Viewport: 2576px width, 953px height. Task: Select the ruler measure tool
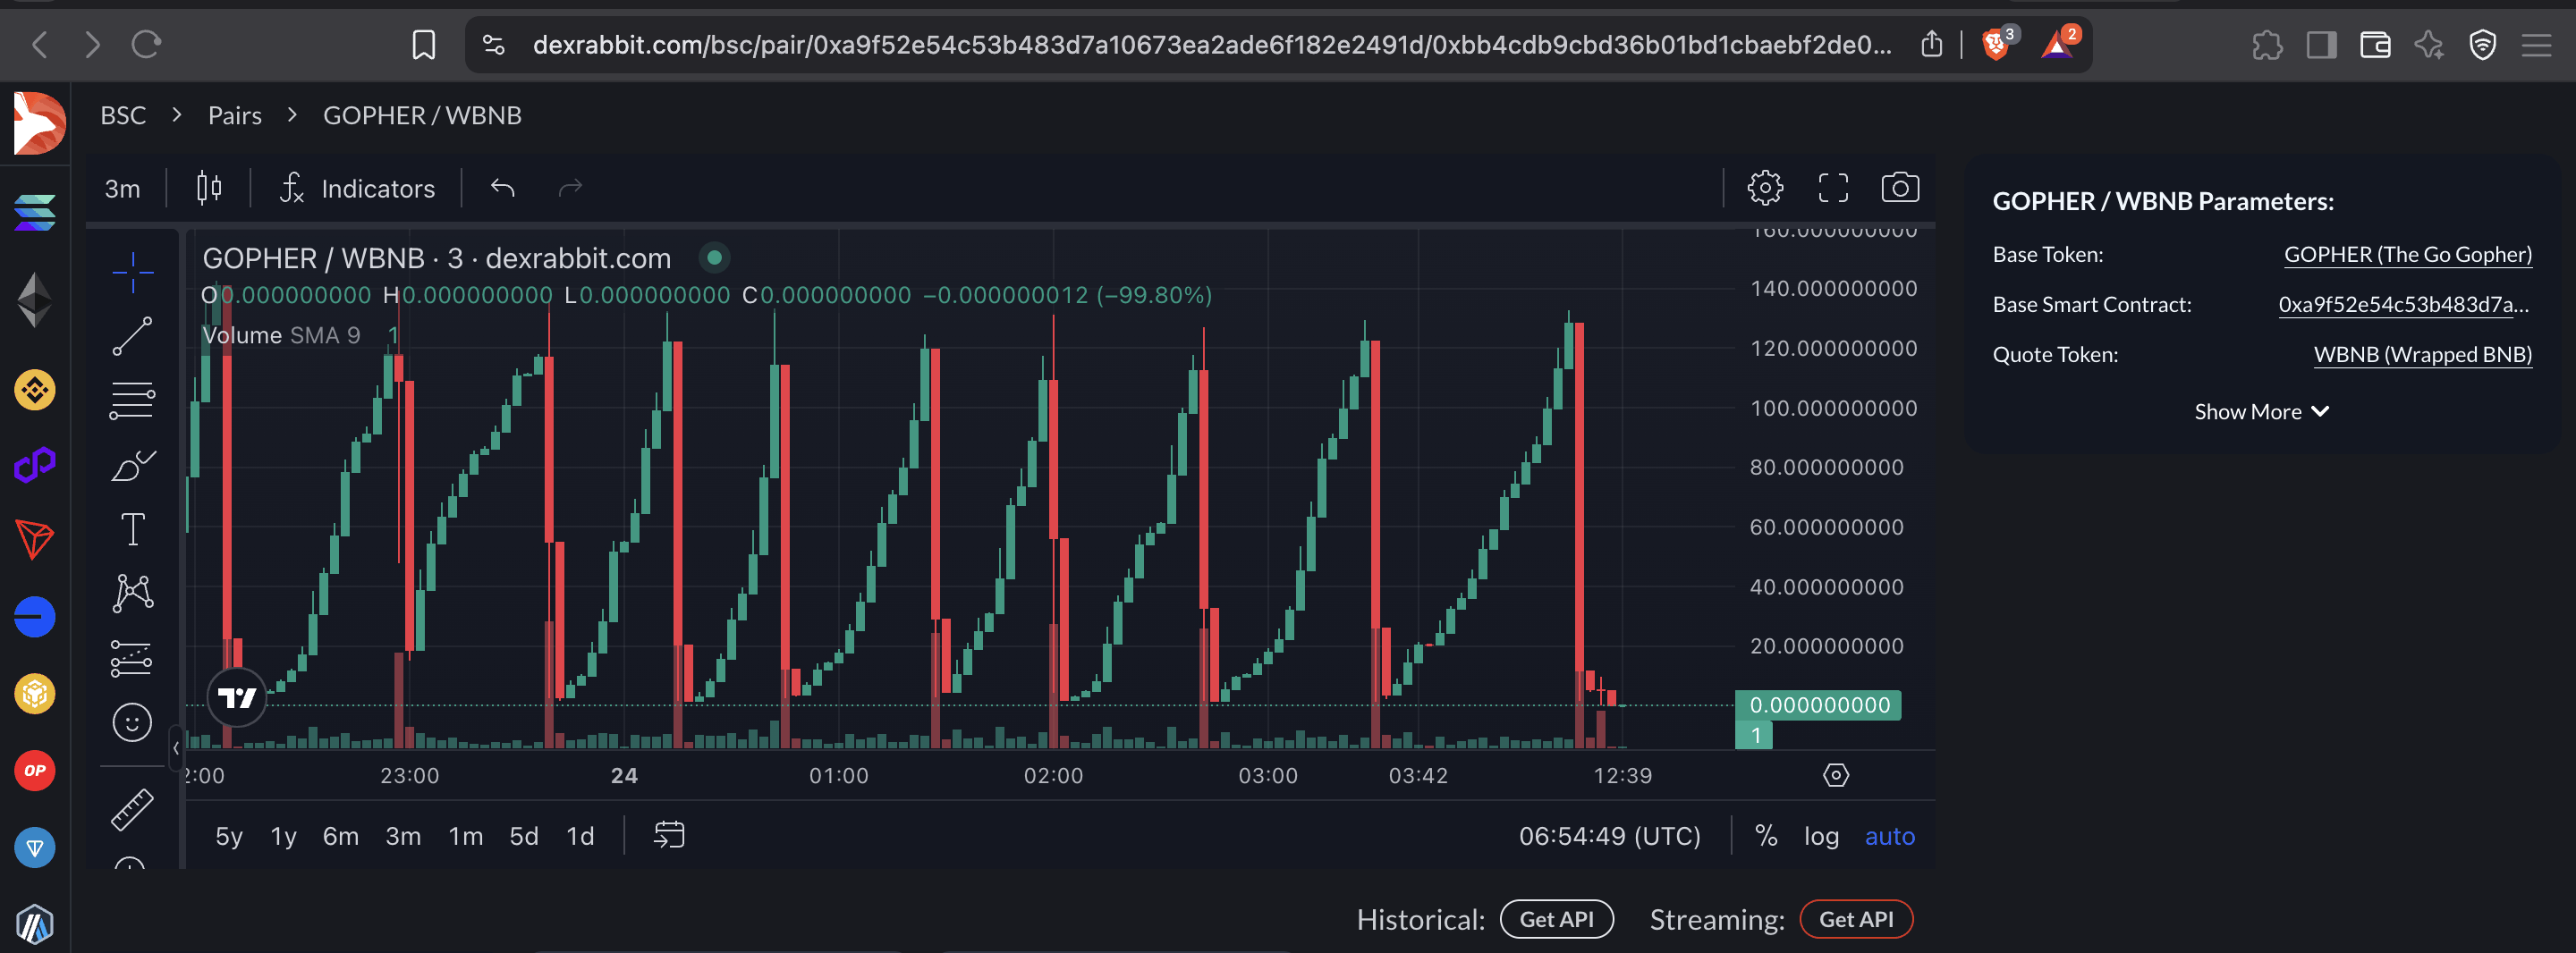[x=132, y=809]
